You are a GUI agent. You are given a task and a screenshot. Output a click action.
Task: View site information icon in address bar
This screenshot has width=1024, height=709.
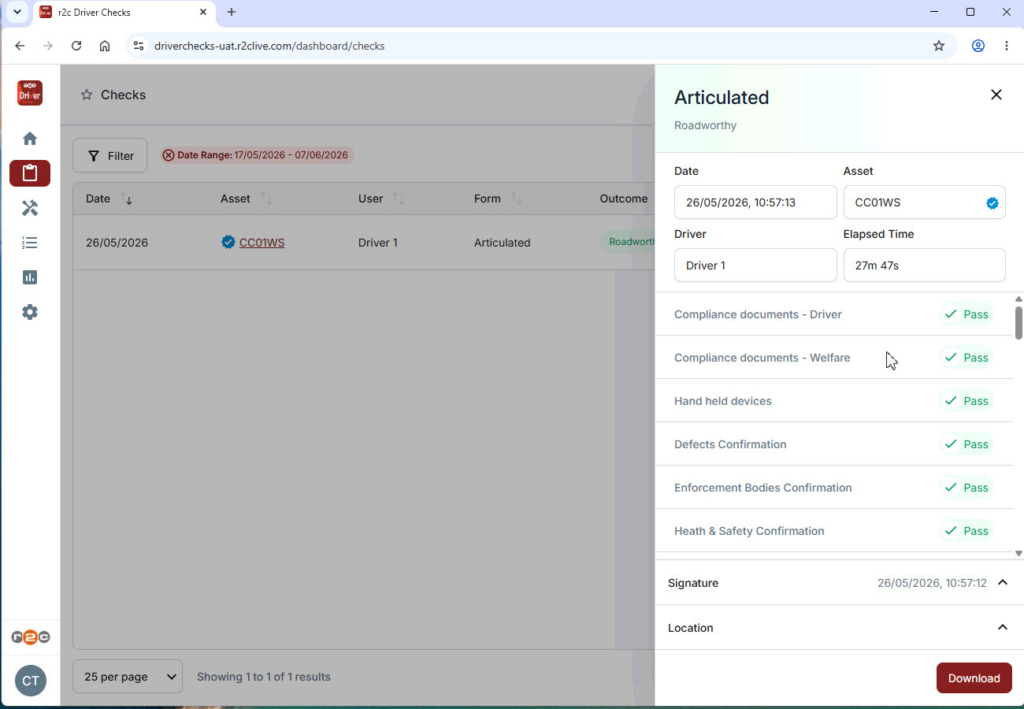(138, 46)
